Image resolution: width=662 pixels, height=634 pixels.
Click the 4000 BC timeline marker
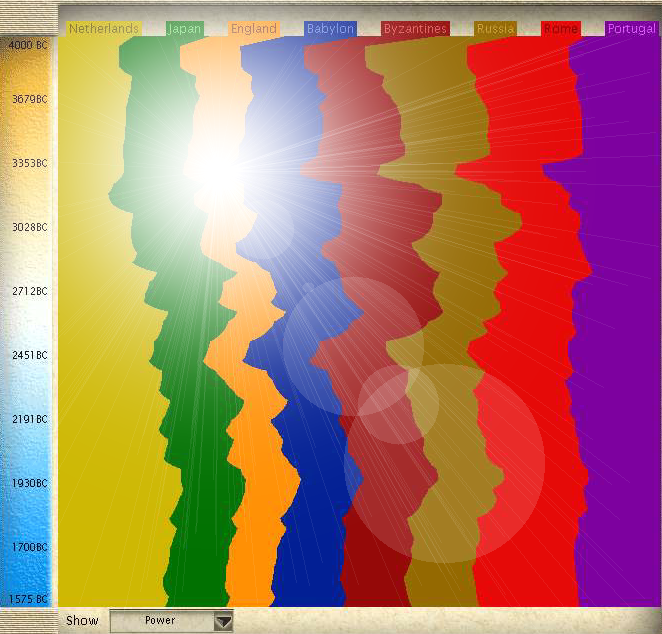(x=26, y=46)
